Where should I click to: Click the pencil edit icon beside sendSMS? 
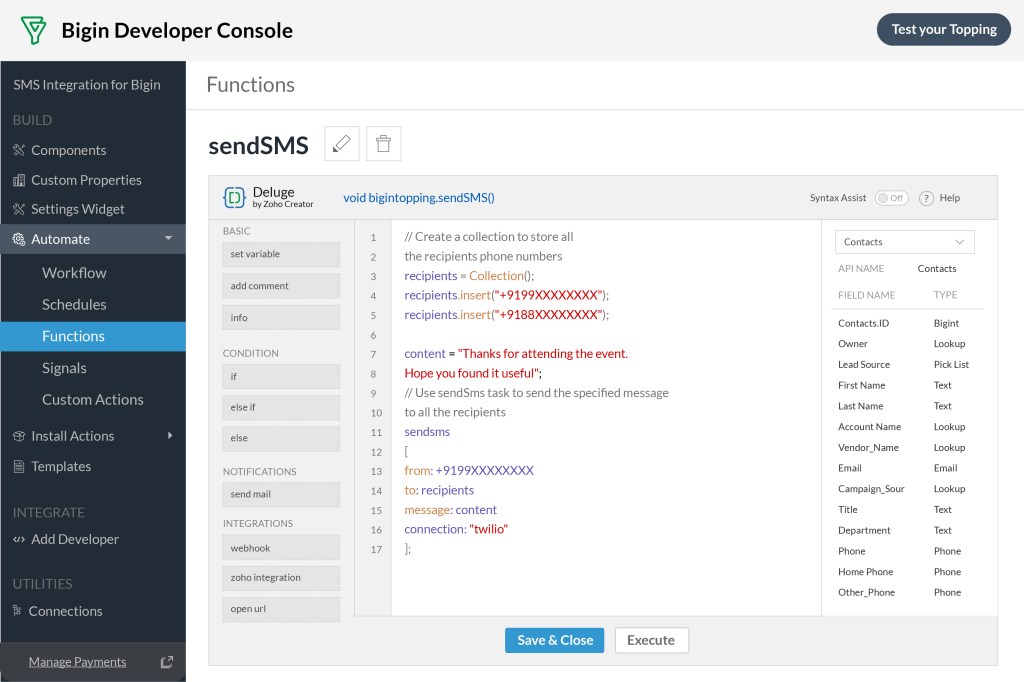342,144
